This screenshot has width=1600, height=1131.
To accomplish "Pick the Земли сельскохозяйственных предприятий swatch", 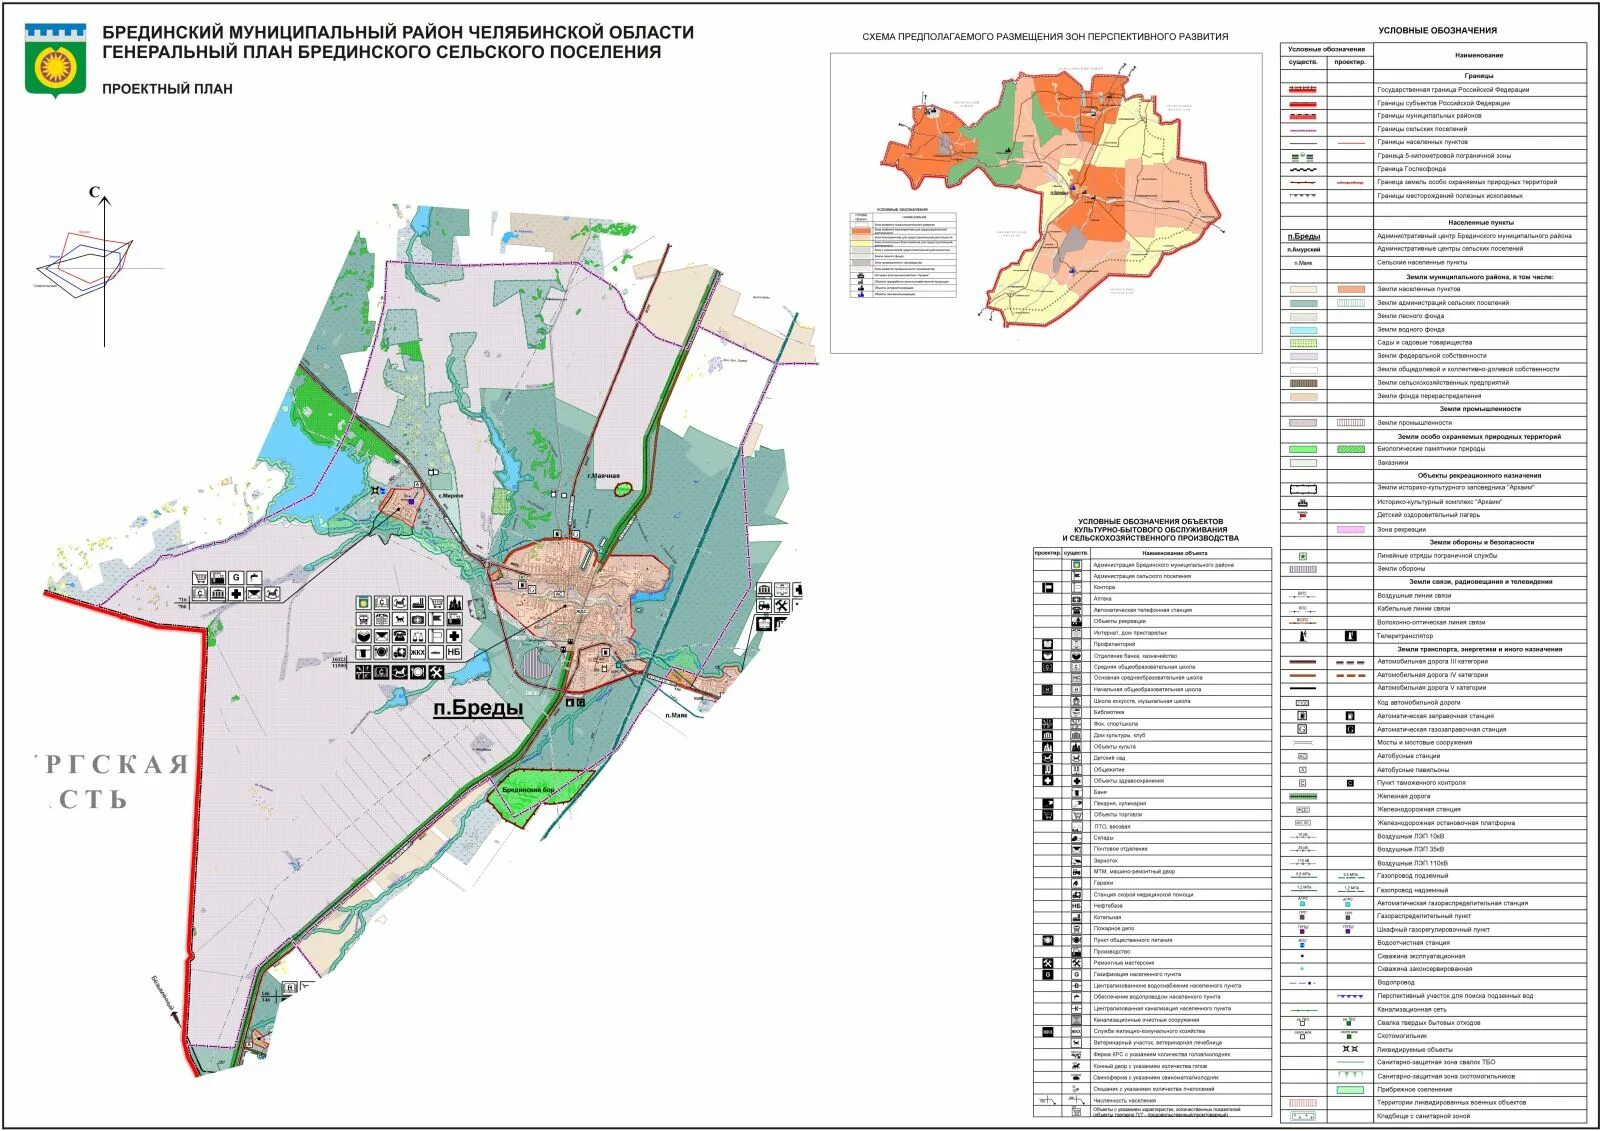I will 1303,383.
